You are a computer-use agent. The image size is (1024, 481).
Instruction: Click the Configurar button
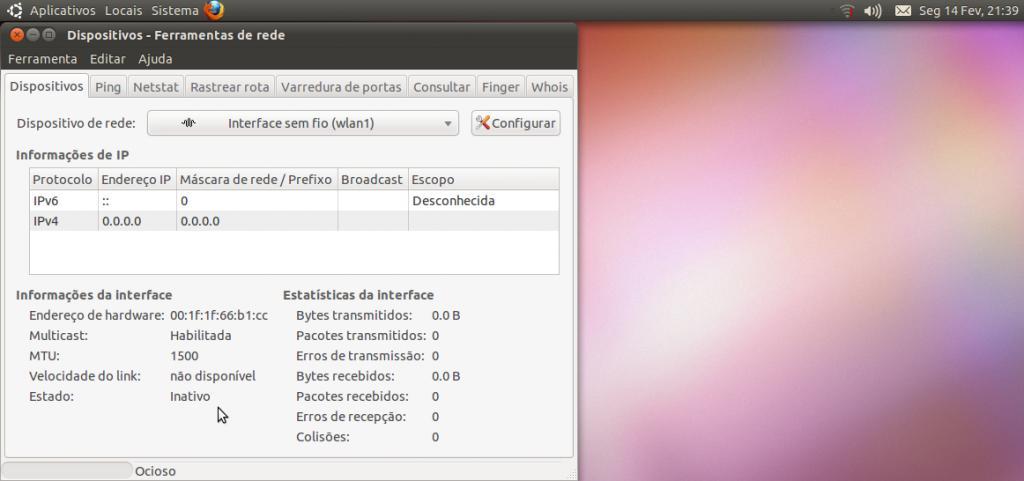coord(516,123)
